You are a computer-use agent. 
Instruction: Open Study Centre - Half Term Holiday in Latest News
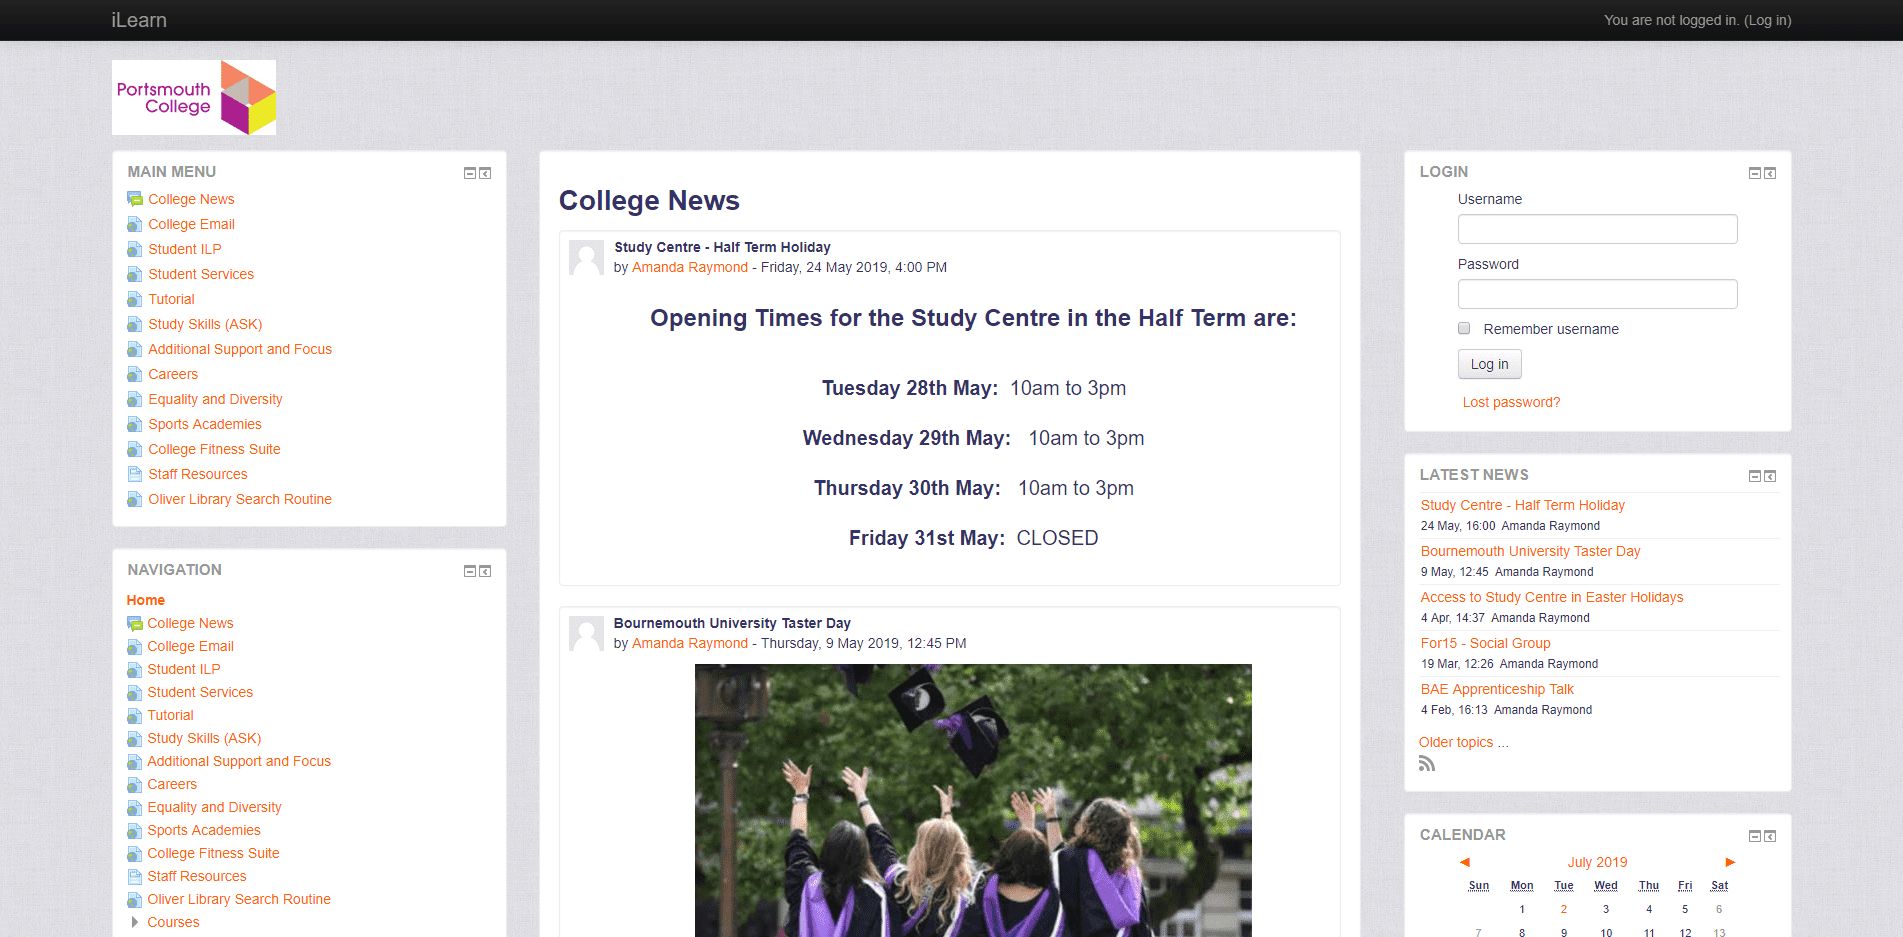coord(1522,505)
